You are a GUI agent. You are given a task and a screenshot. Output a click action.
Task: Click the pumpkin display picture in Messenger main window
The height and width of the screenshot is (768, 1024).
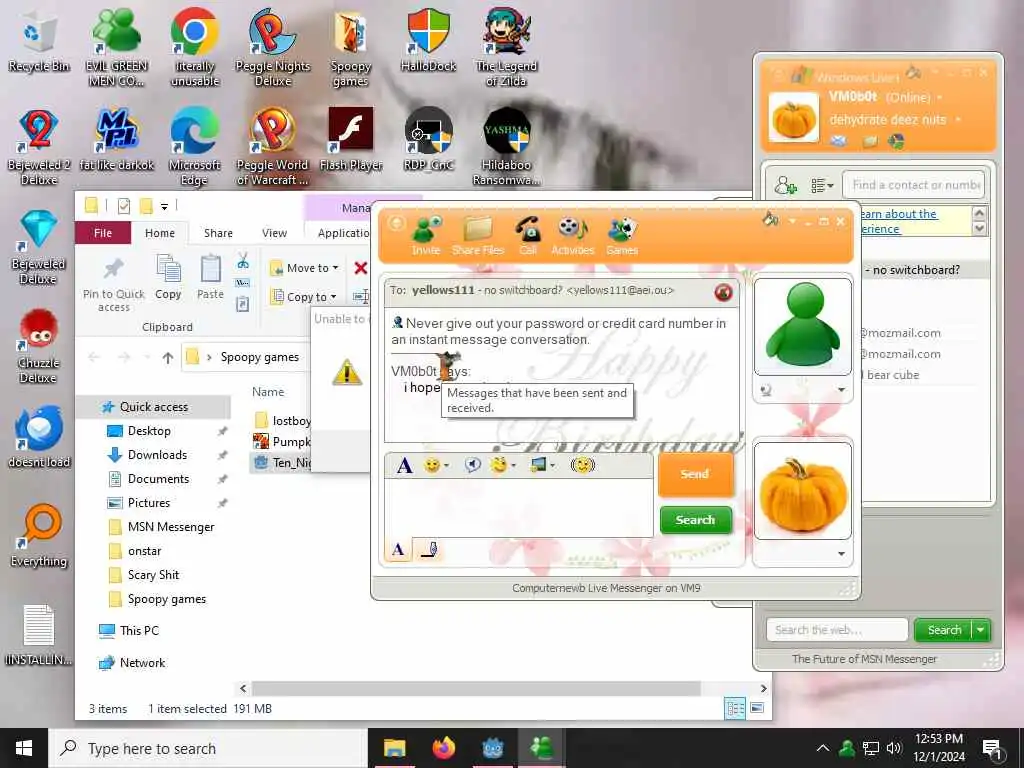pos(793,118)
